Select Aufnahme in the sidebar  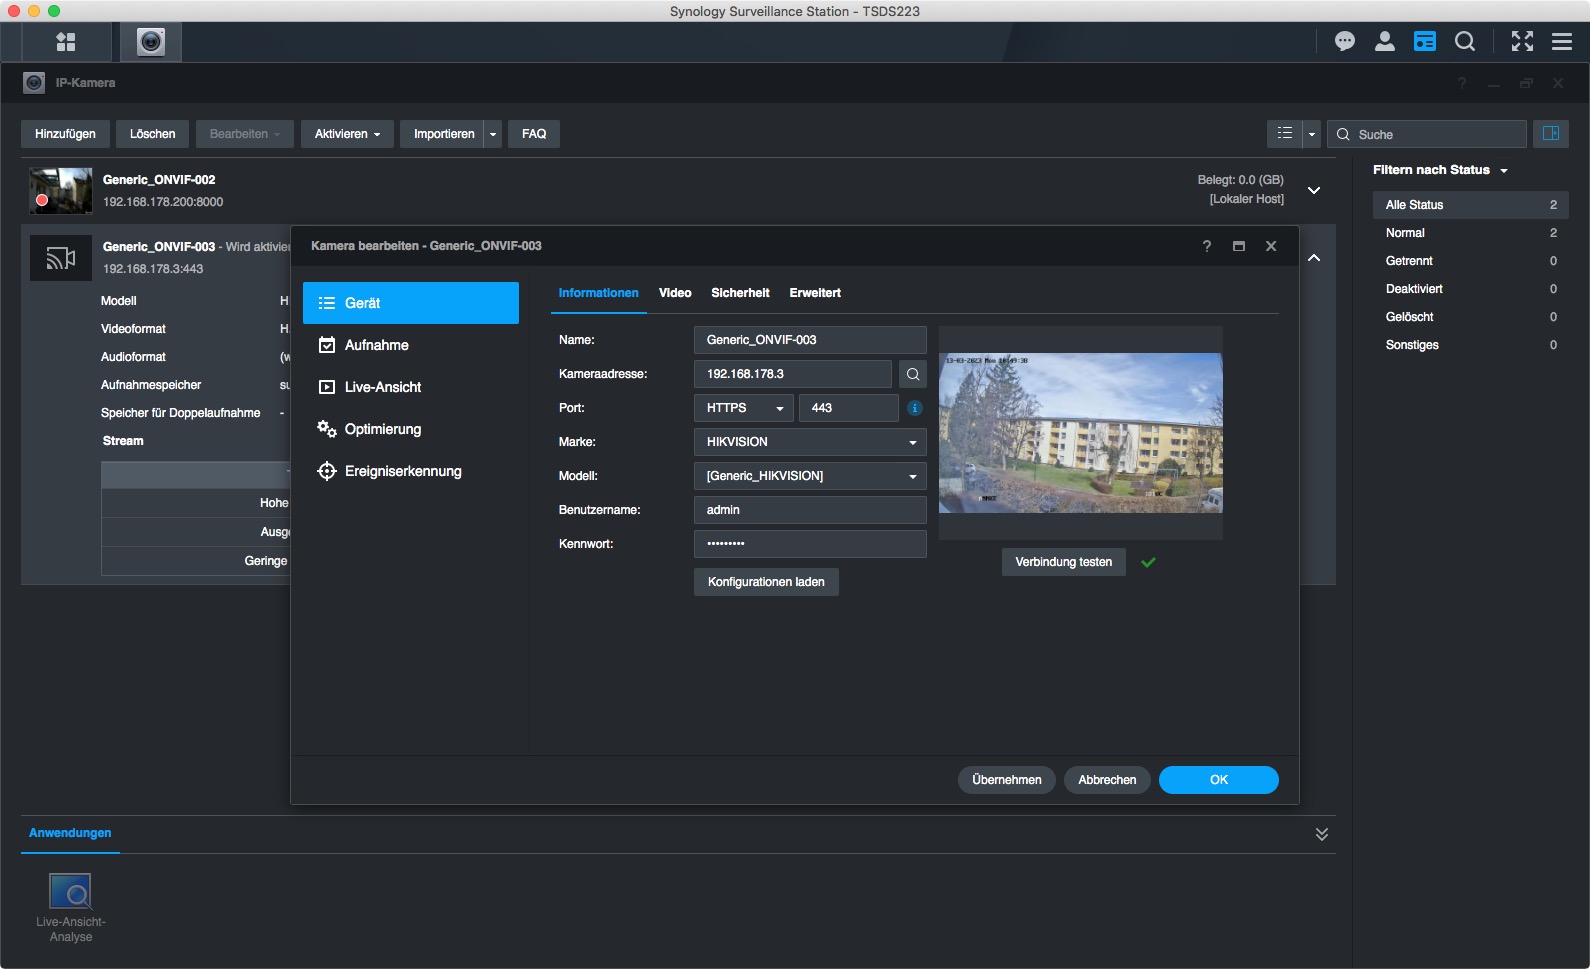pos(377,345)
